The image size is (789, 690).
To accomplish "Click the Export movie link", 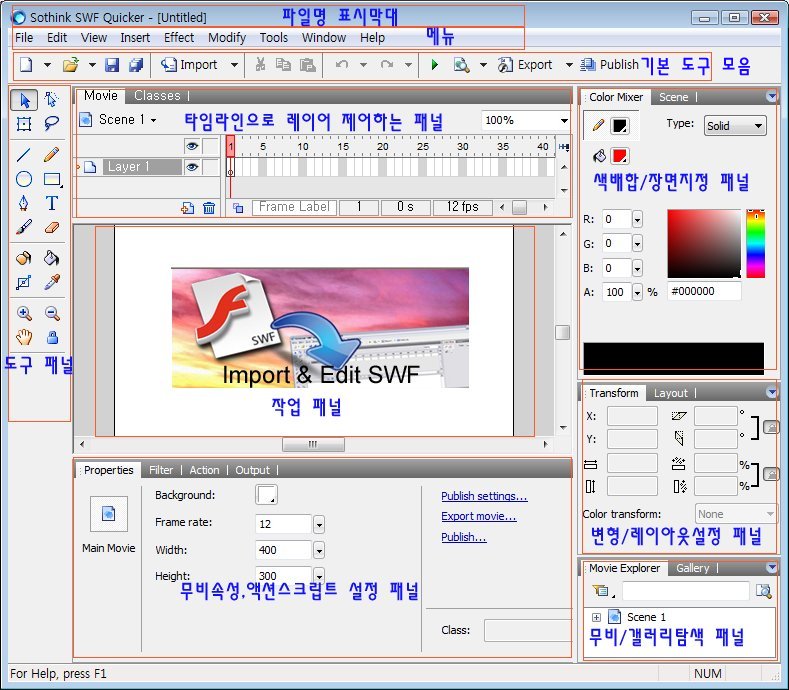I will [479, 516].
